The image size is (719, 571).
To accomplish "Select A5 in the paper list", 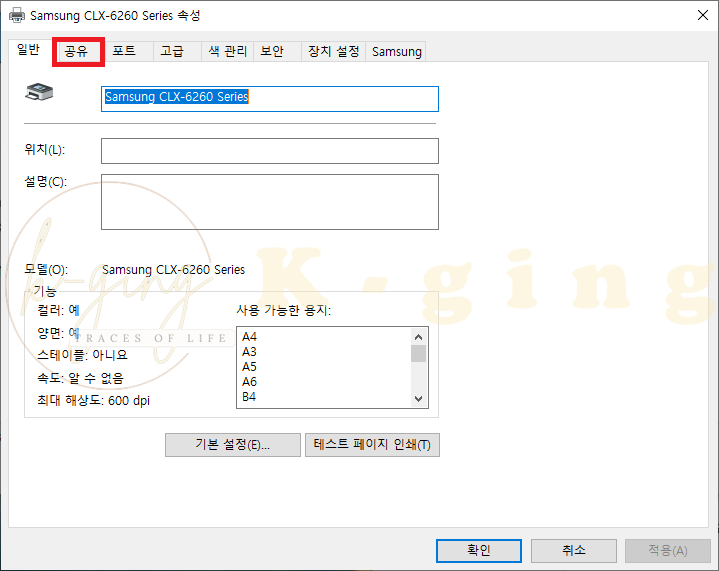I will (x=249, y=367).
